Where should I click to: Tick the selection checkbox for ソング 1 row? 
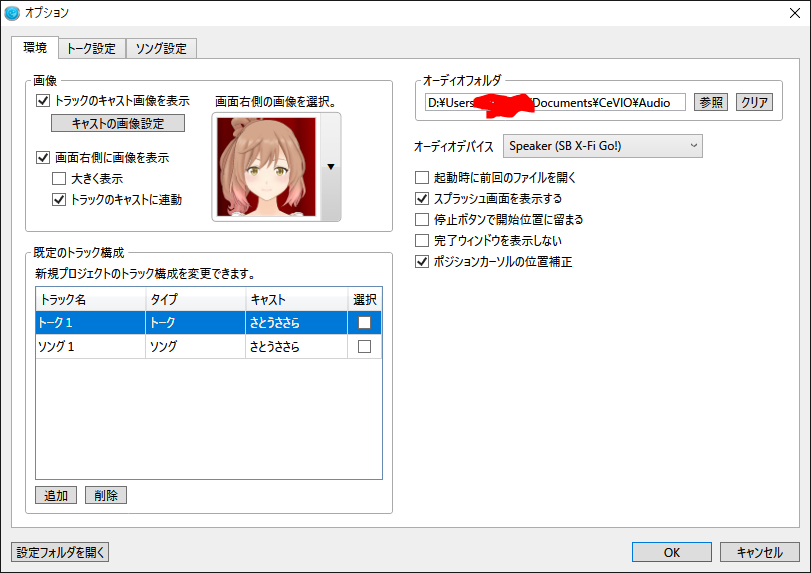pyautogui.click(x=364, y=346)
